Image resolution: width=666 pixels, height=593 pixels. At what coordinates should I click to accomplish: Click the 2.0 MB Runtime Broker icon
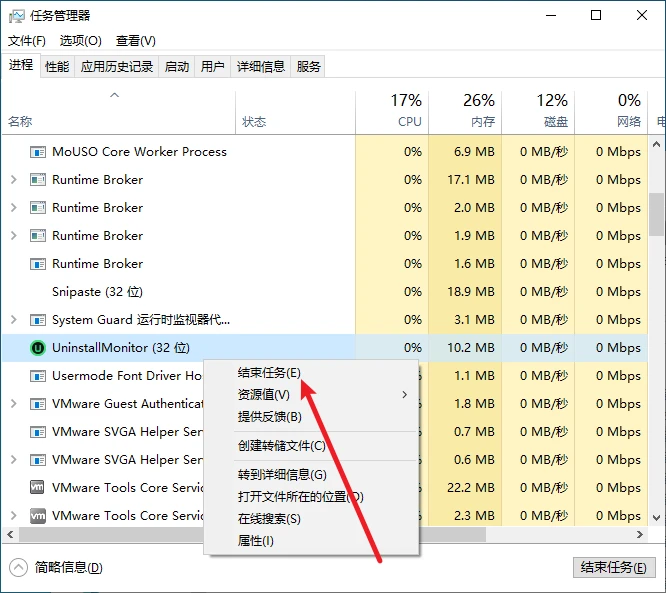(x=38, y=208)
